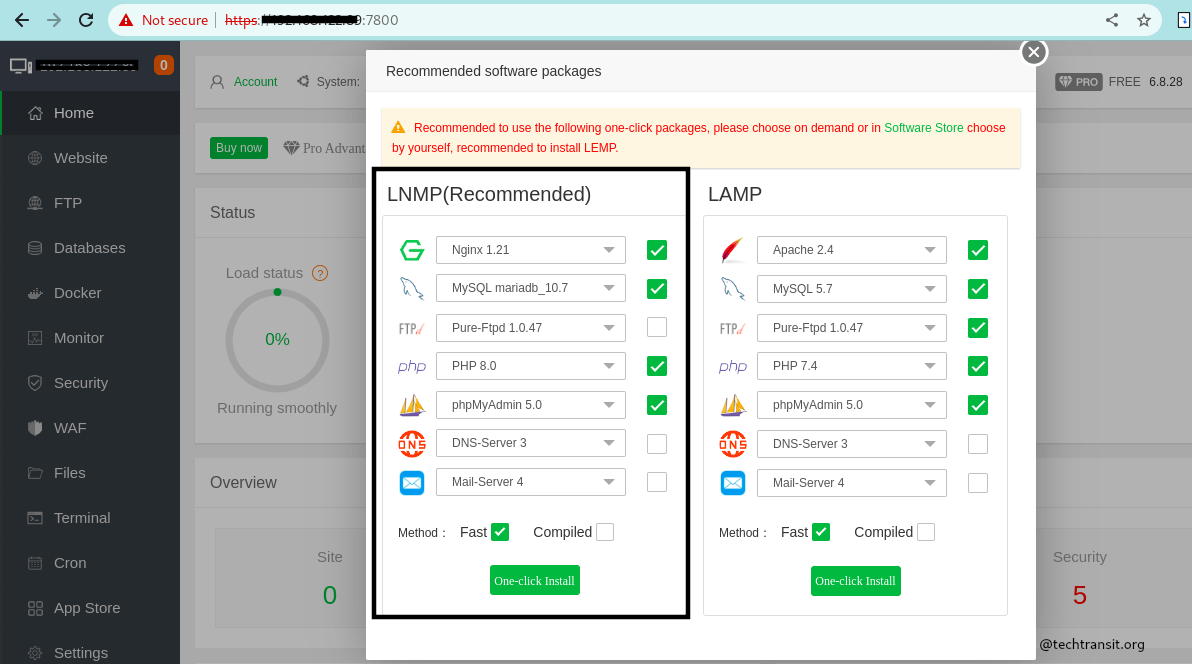Viewport: 1192px width, 664px height.
Task: Enable Pure-Ftpd checkbox in LNMP column
Action: coord(657,327)
